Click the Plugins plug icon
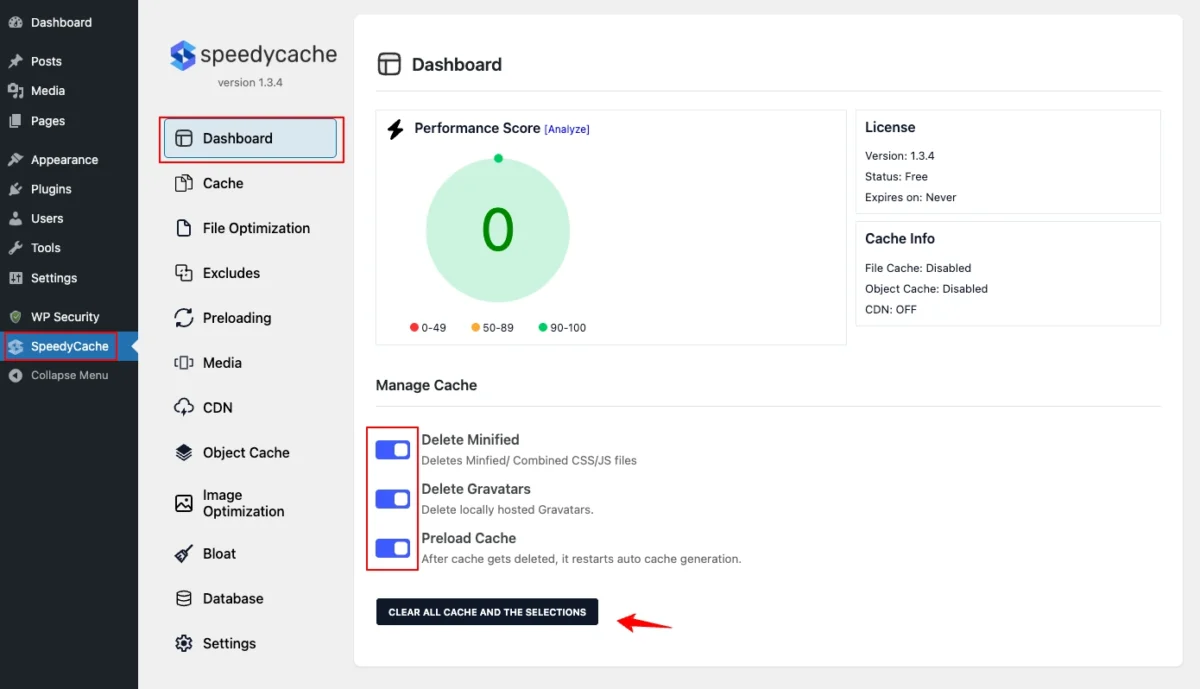The image size is (1200, 689). point(15,189)
